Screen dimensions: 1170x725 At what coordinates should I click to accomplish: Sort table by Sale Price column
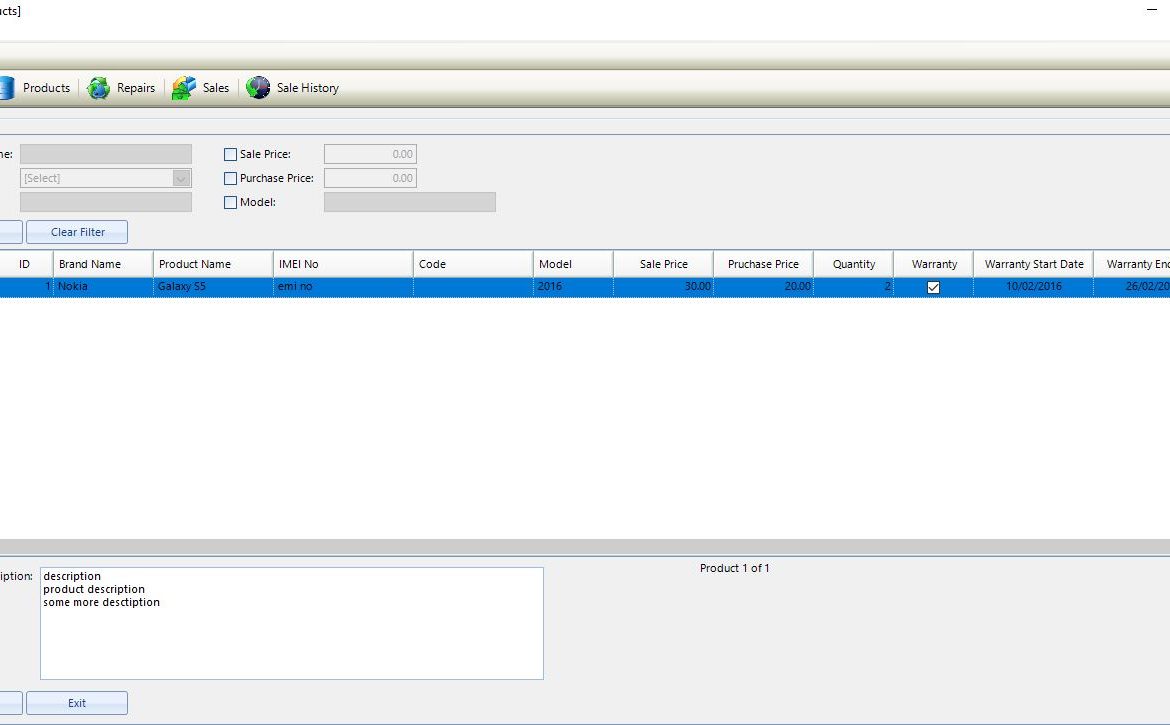pyautogui.click(x=663, y=264)
